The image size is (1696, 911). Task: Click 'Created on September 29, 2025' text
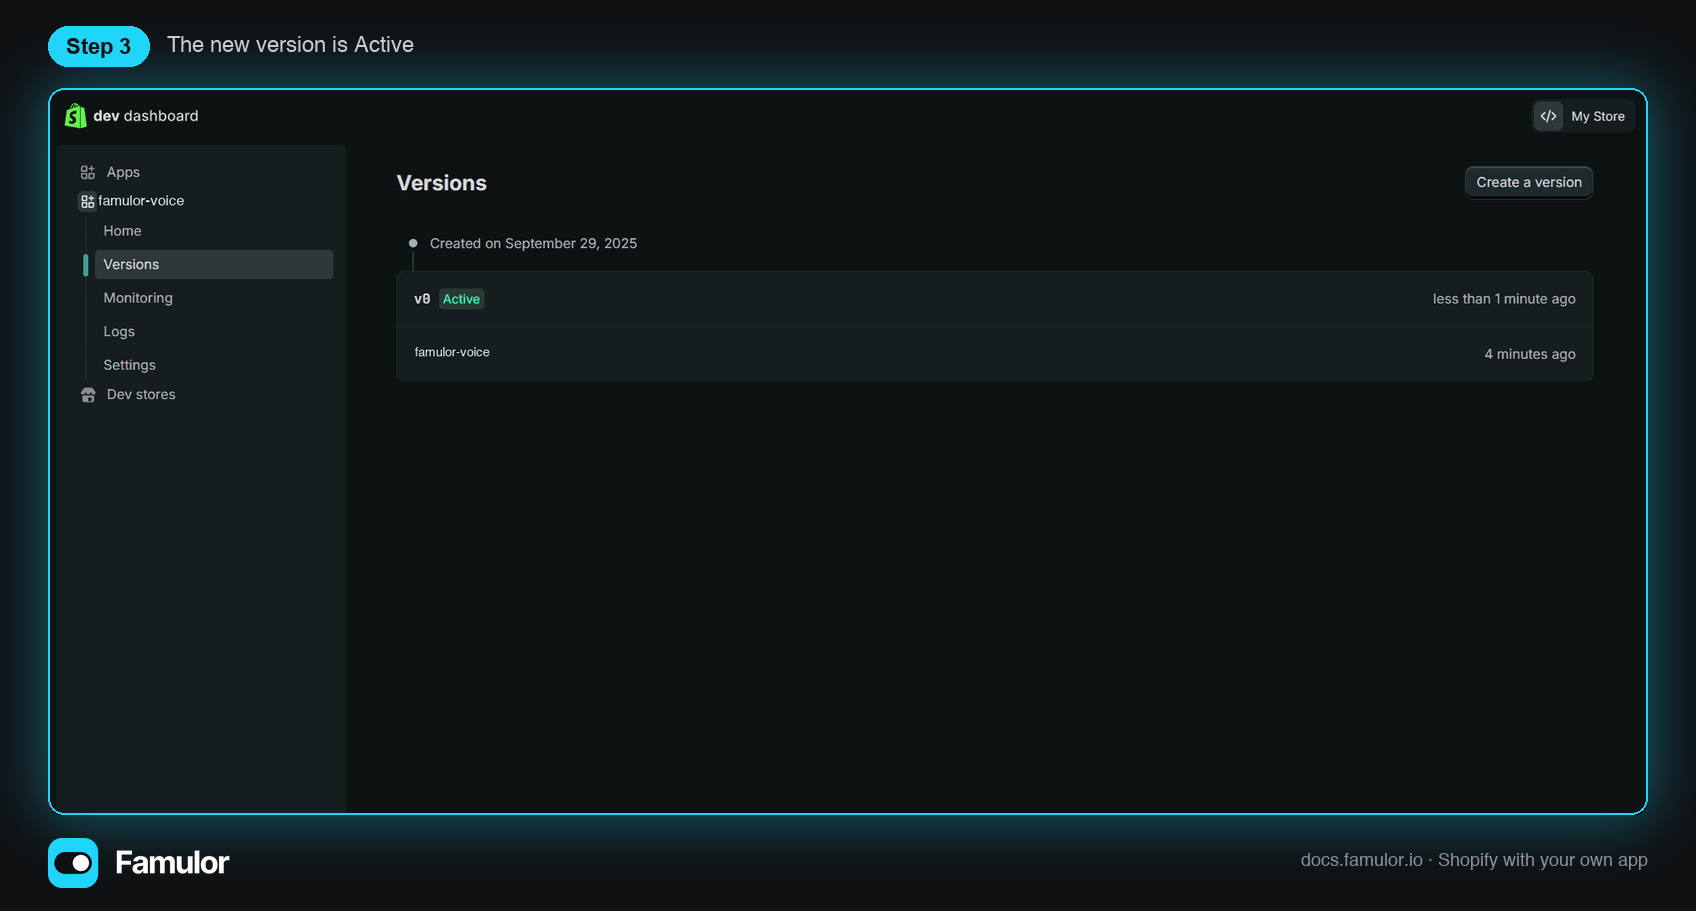click(533, 244)
